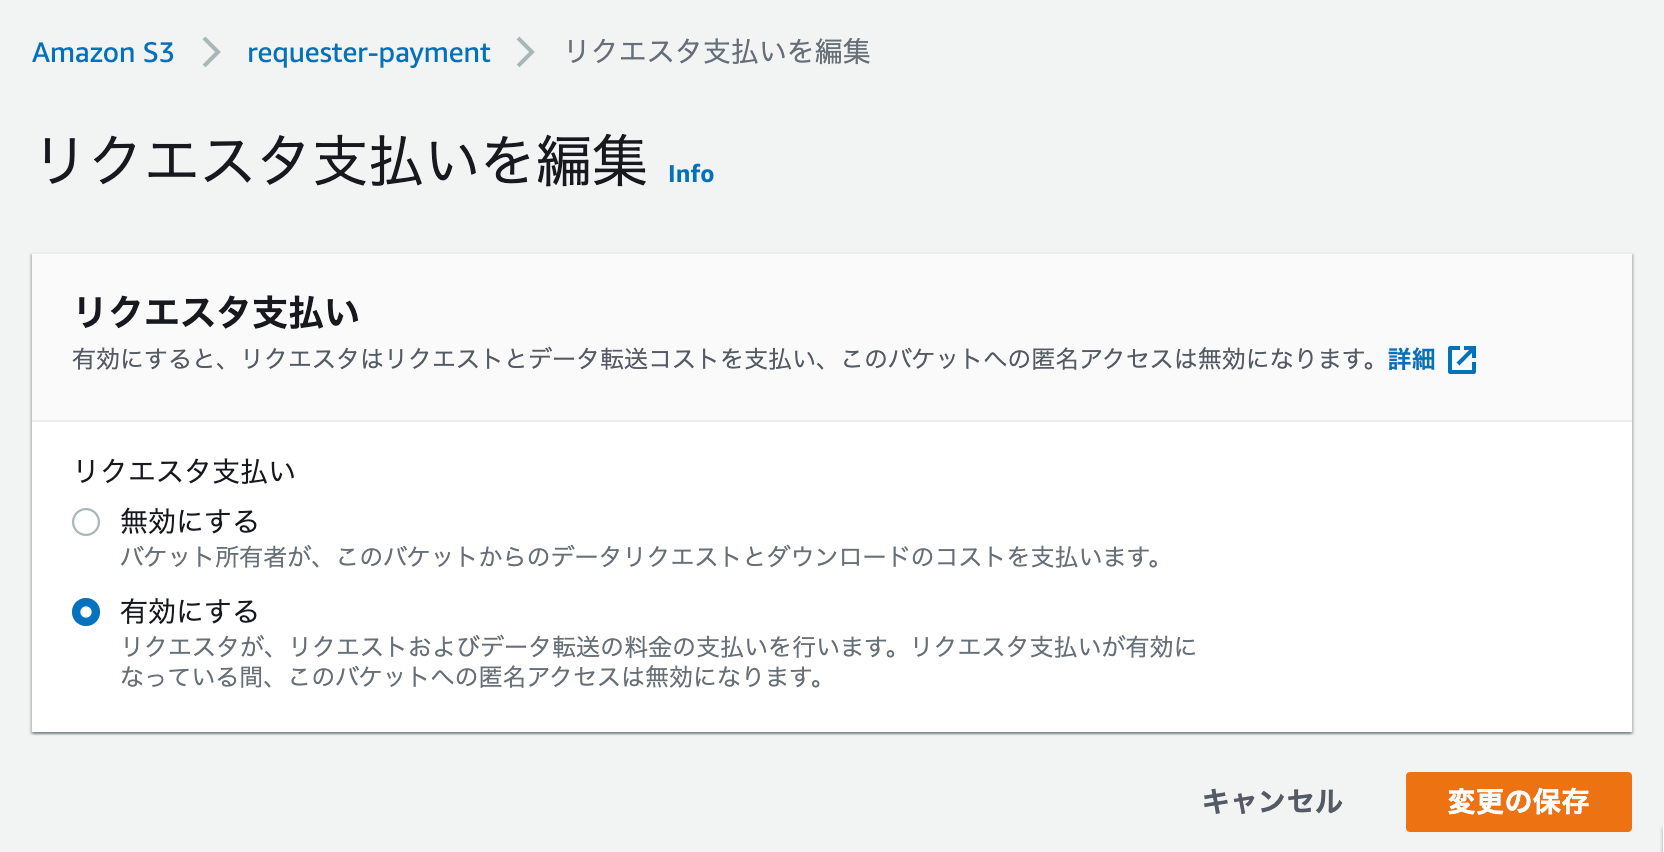
Task: Click the chevron after Amazon S3 breadcrumb
Action: point(210,52)
